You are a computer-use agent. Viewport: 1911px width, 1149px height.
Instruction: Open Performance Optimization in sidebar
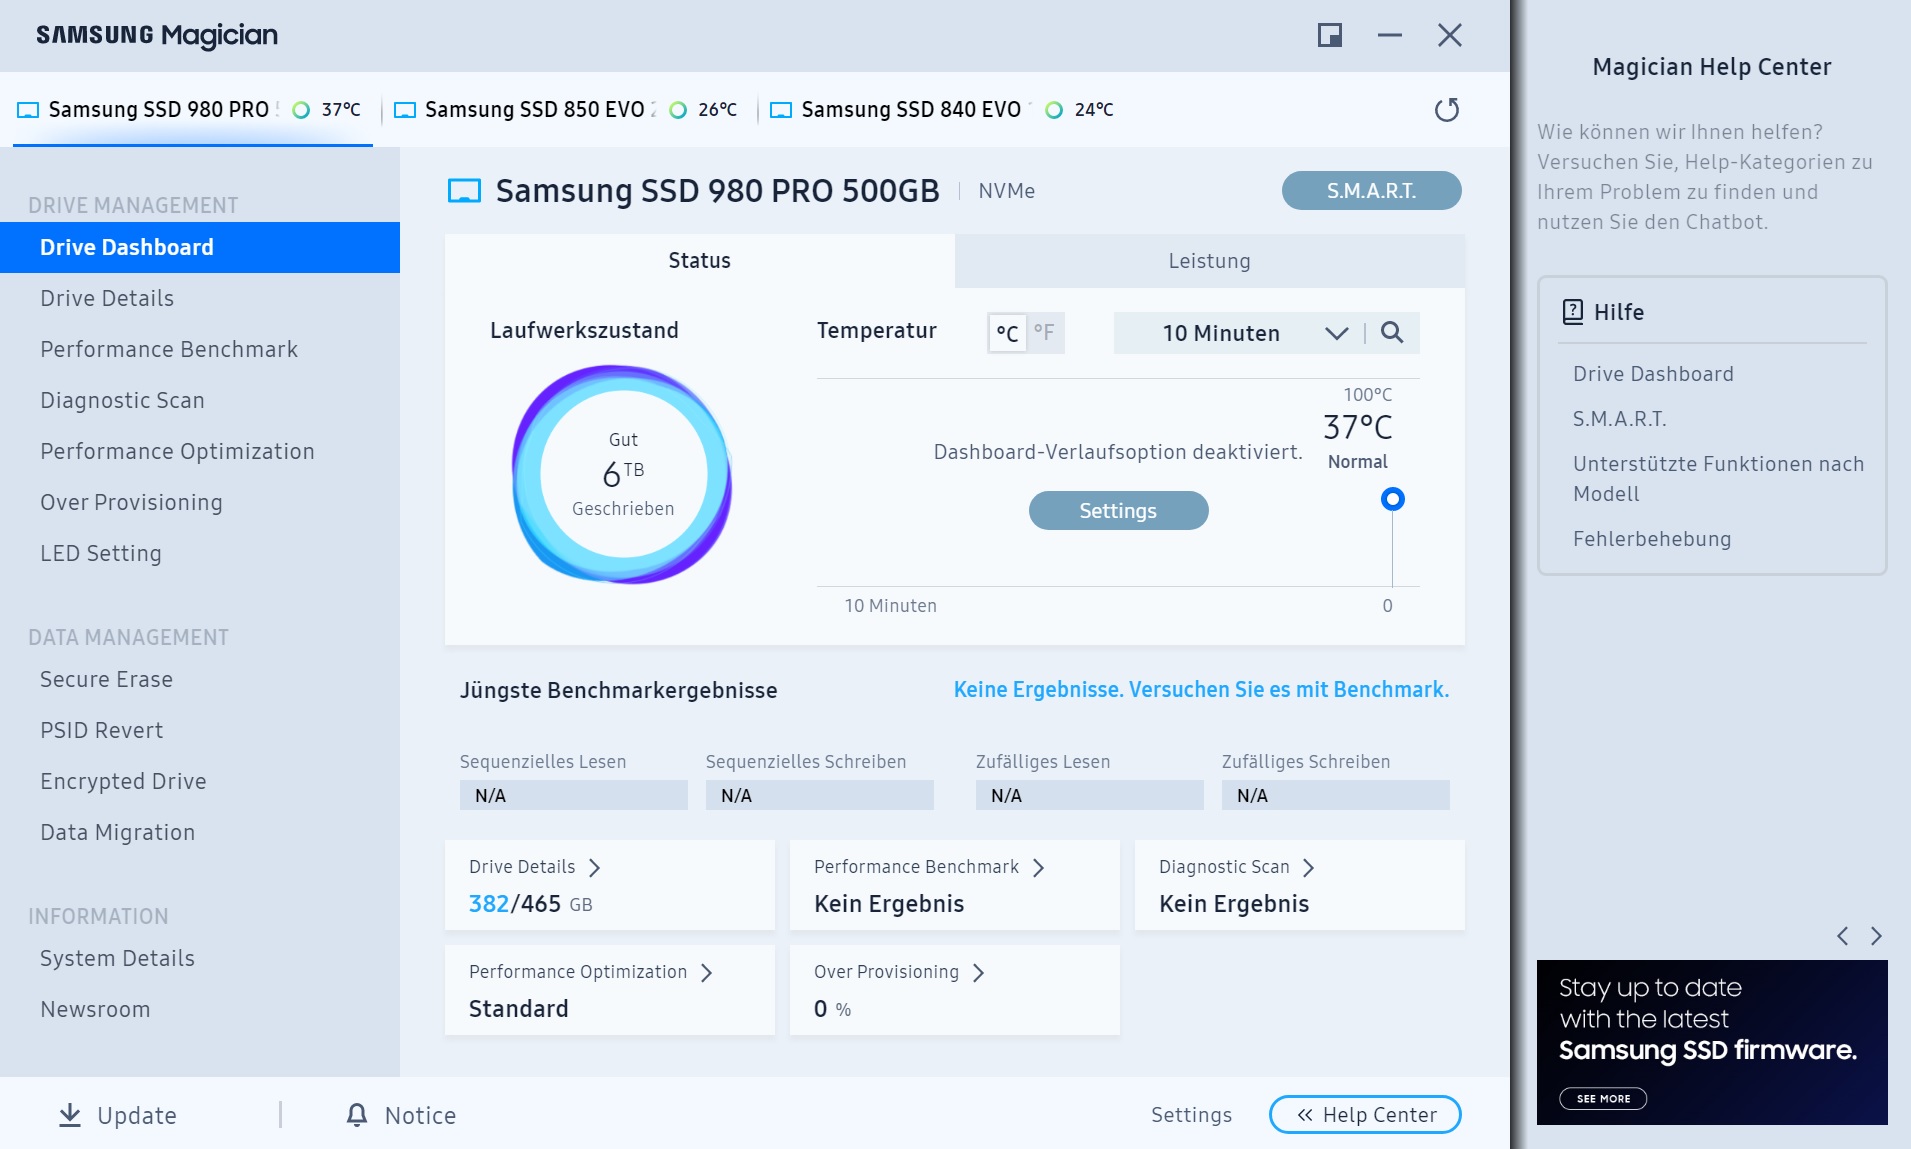(x=200, y=451)
